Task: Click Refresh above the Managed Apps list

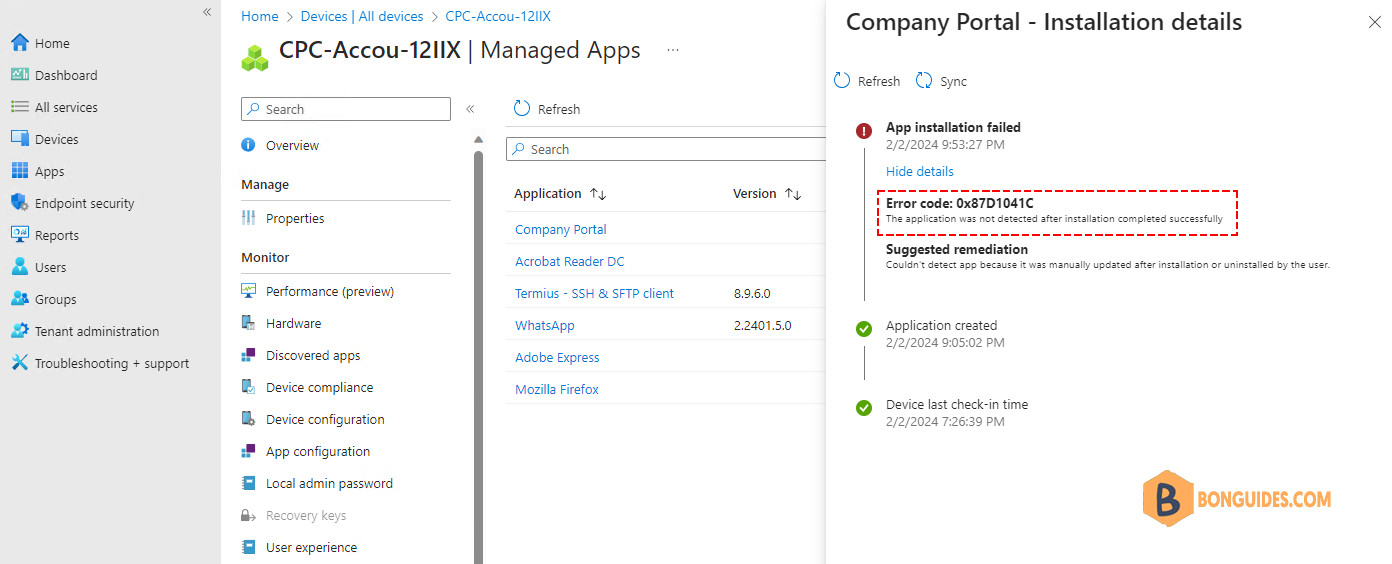Action: pos(547,109)
